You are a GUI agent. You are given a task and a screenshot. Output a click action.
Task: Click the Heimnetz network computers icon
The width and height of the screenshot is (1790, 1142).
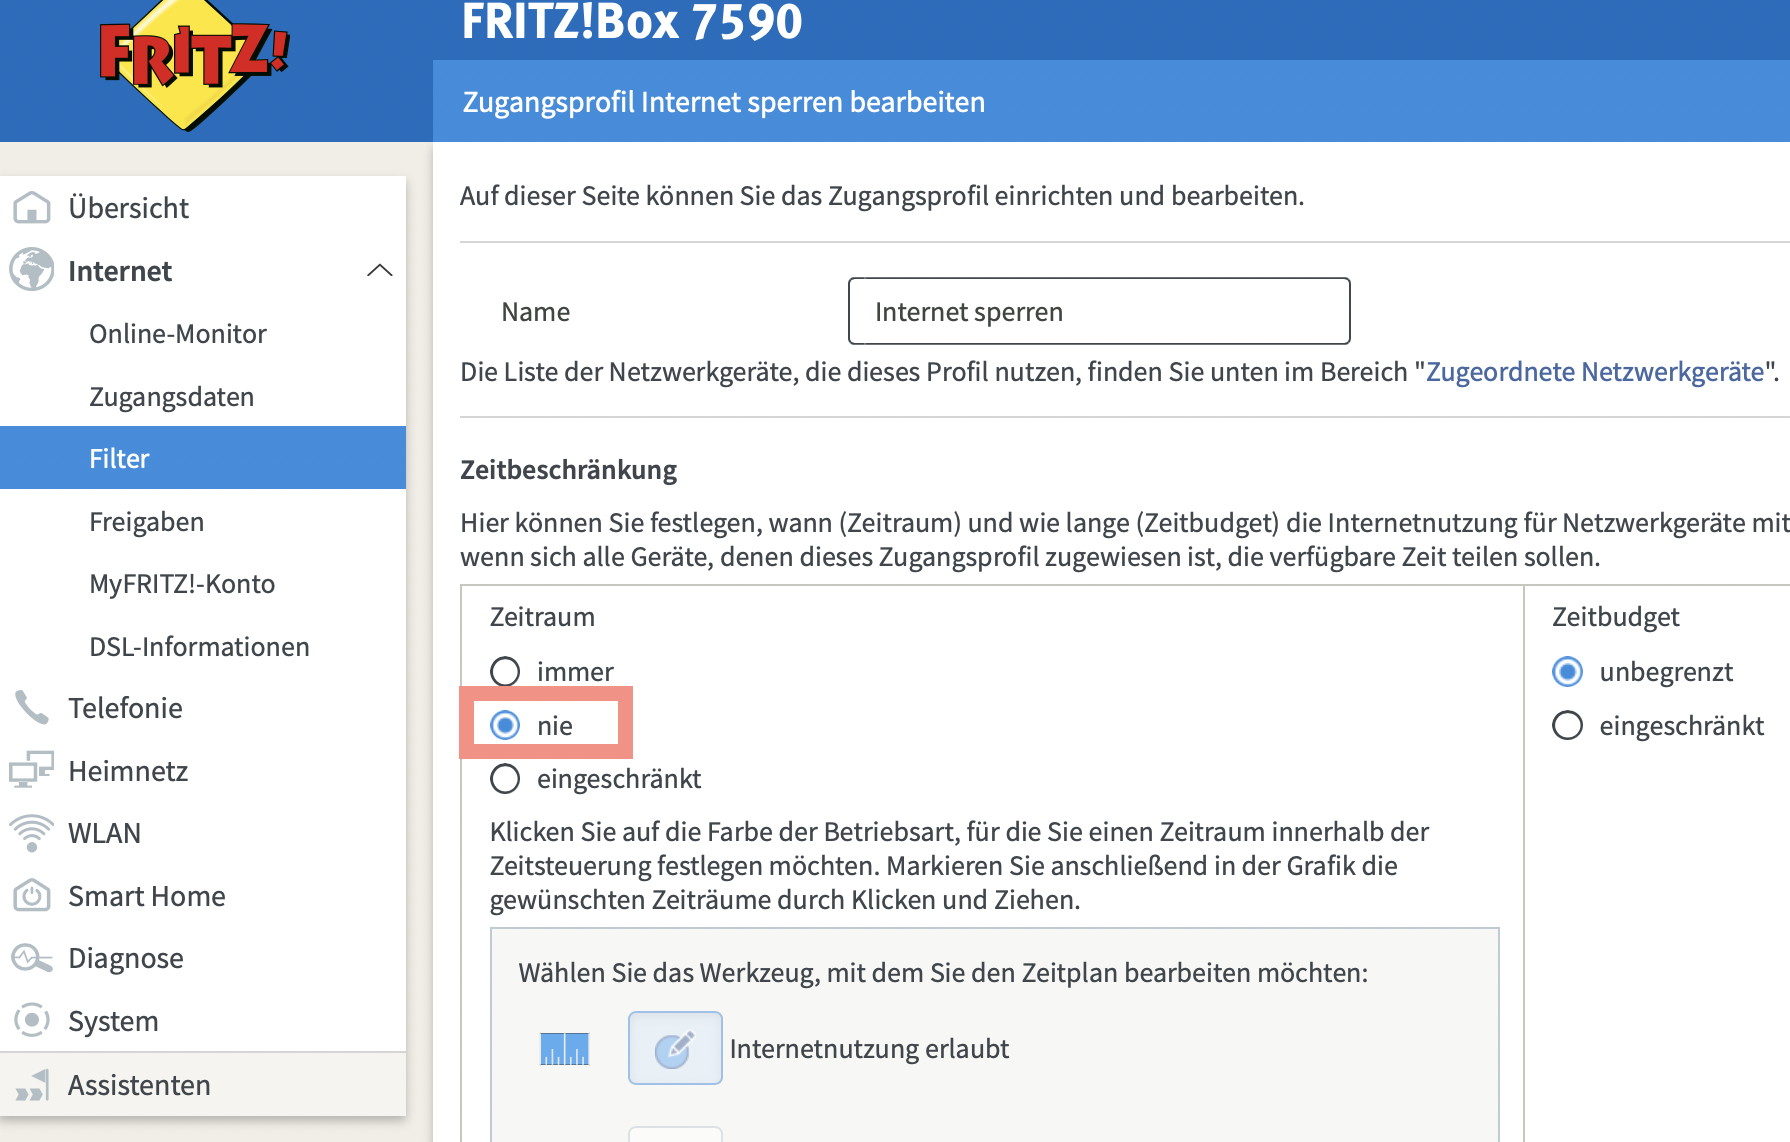coord(32,770)
